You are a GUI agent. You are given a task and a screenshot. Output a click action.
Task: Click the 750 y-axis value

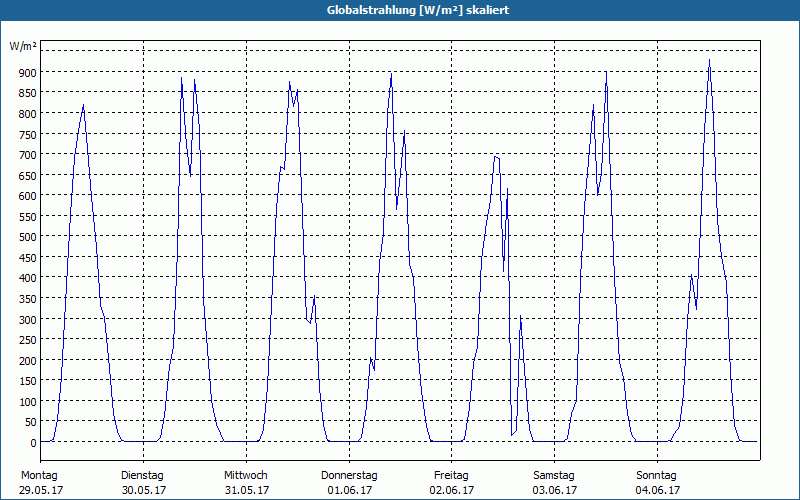27,135
